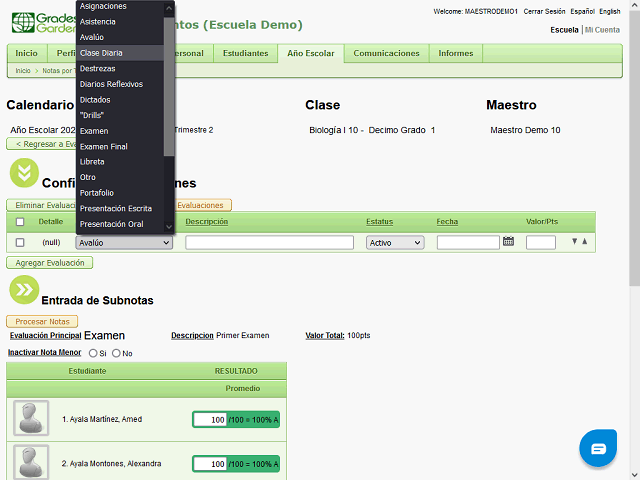The height and width of the screenshot is (480, 640).
Task: Switch to the Estudiantes tab
Action: (245, 53)
